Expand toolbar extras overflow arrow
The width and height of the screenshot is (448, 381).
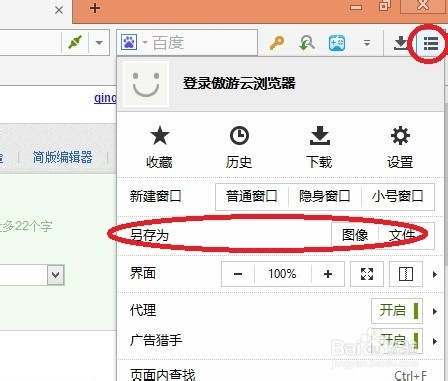[x=367, y=43]
